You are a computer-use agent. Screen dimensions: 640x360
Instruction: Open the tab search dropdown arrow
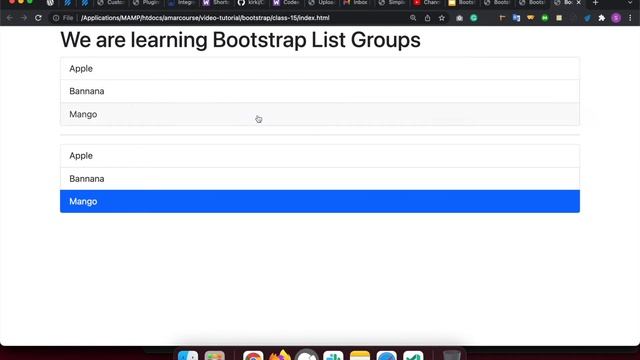(631, 2)
